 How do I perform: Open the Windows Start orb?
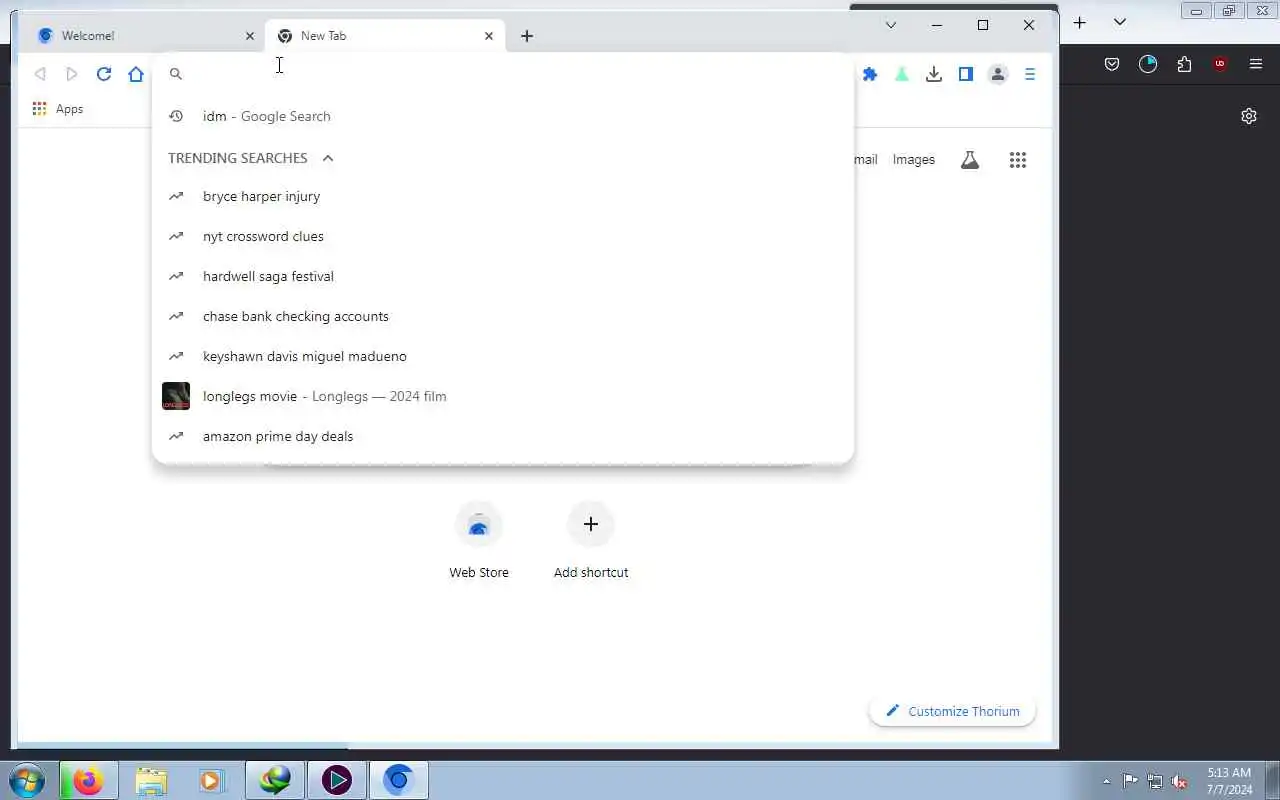coord(27,779)
